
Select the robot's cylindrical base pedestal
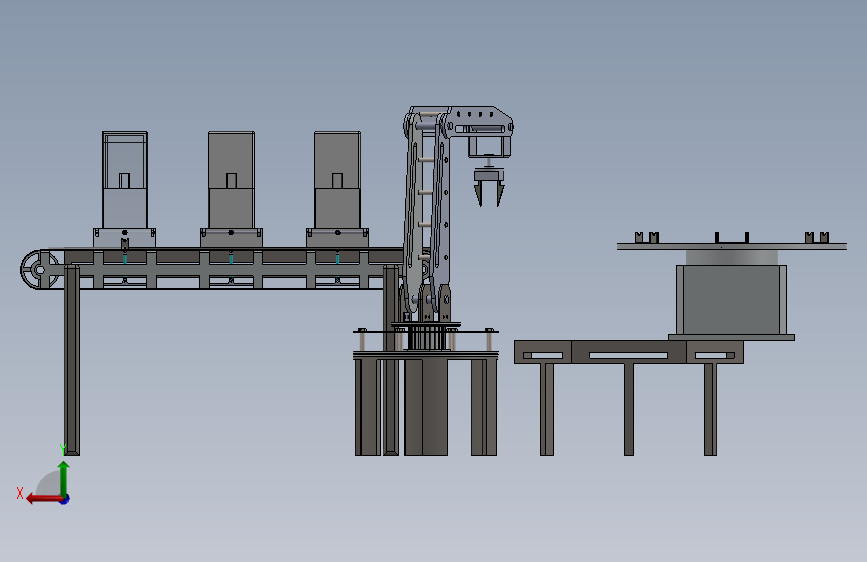pos(426,407)
